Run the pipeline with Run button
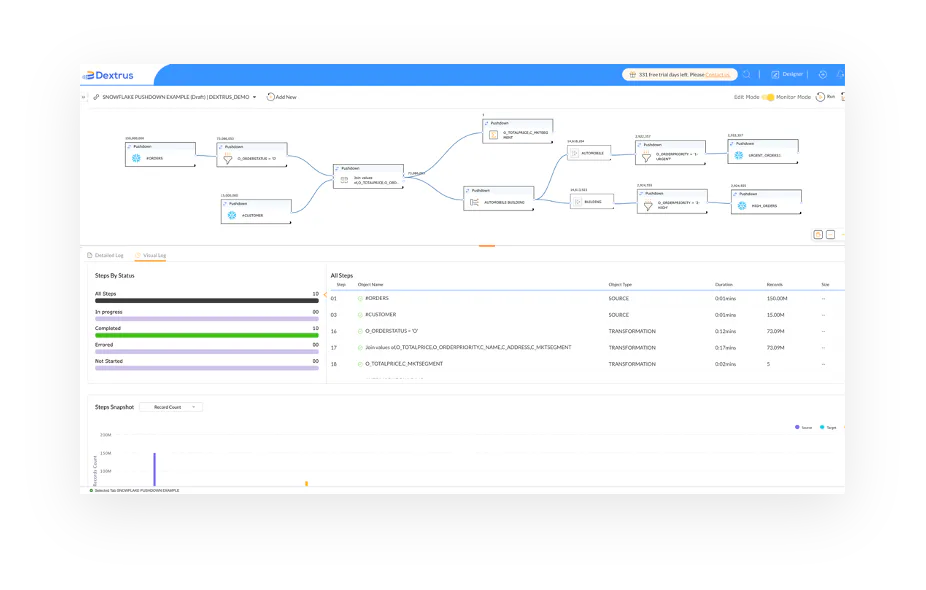The image size is (926, 590). (825, 97)
